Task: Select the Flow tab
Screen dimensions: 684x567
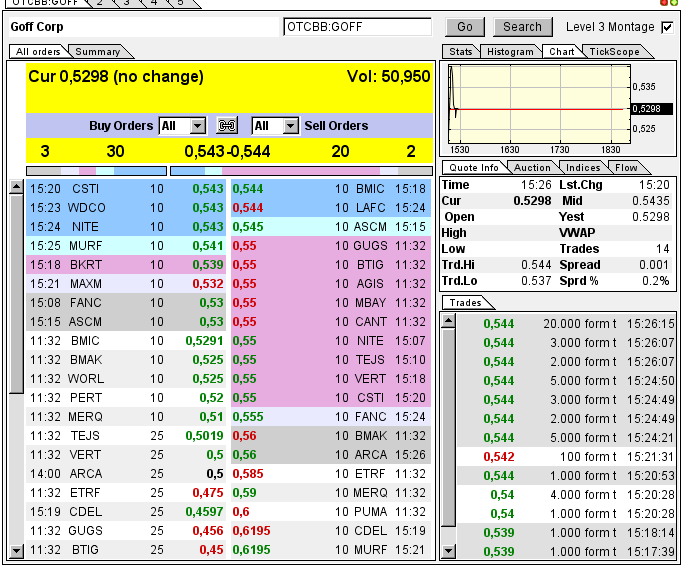Action: (x=626, y=167)
